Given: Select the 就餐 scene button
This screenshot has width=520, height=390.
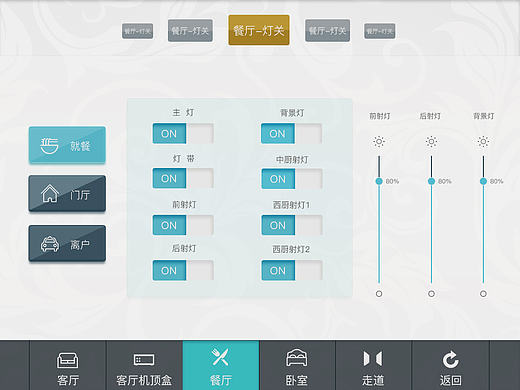Looking at the screenshot, I should (67, 145).
